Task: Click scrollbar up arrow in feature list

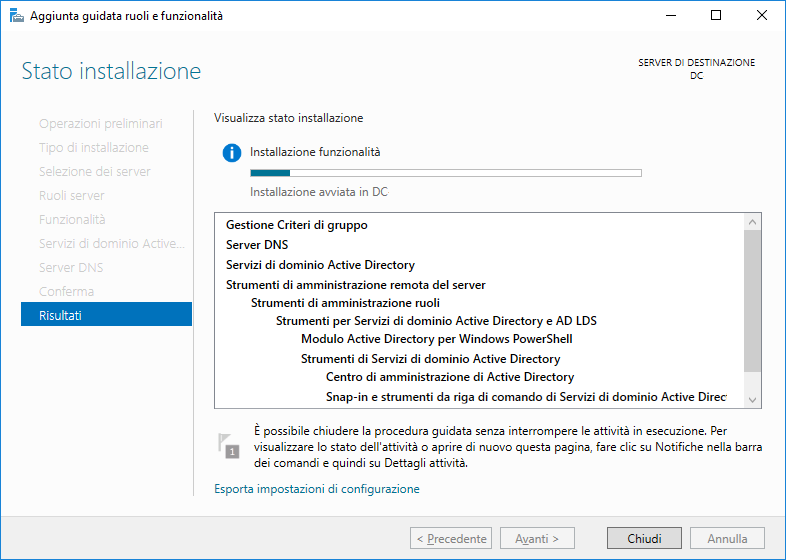Action: click(752, 222)
